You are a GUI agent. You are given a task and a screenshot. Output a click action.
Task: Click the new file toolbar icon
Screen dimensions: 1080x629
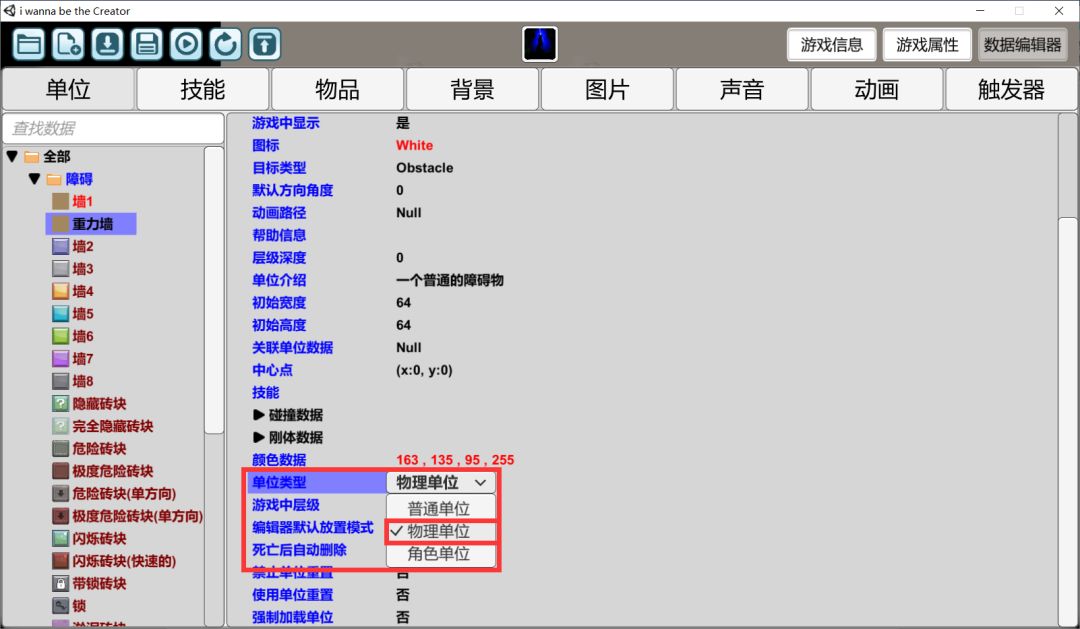pos(68,44)
